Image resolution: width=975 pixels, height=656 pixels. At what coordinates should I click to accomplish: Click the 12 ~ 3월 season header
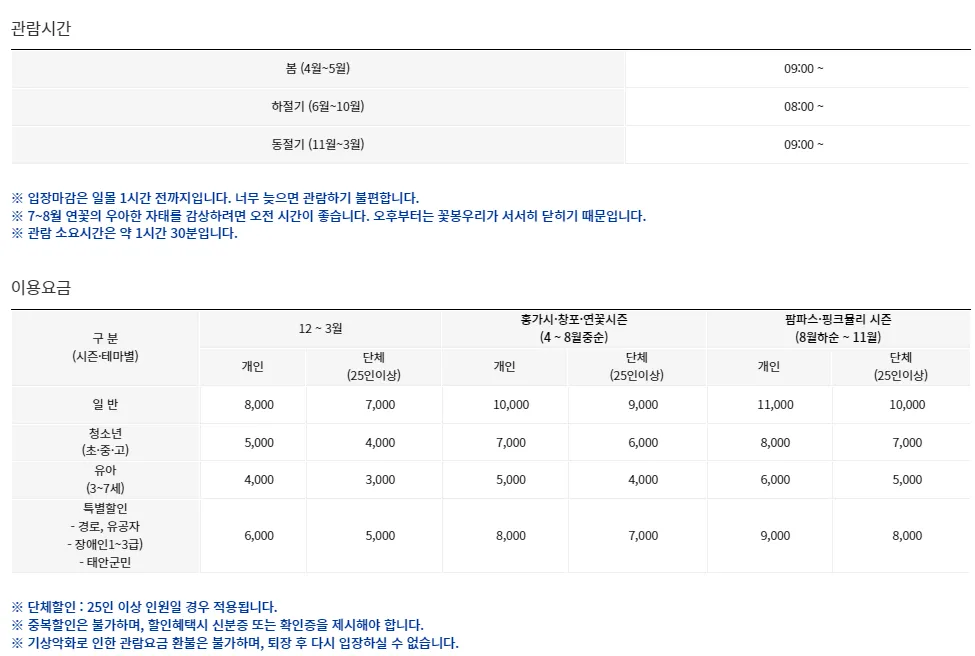pos(320,328)
